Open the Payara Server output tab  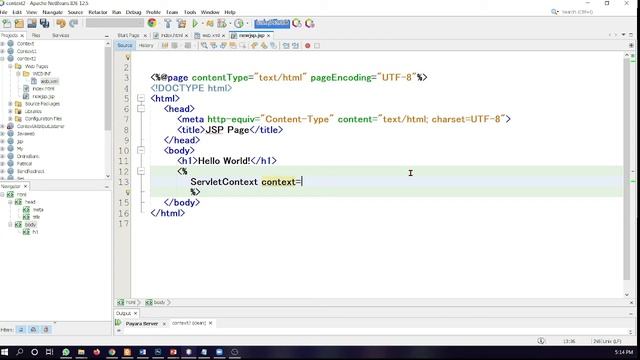[x=142, y=323]
